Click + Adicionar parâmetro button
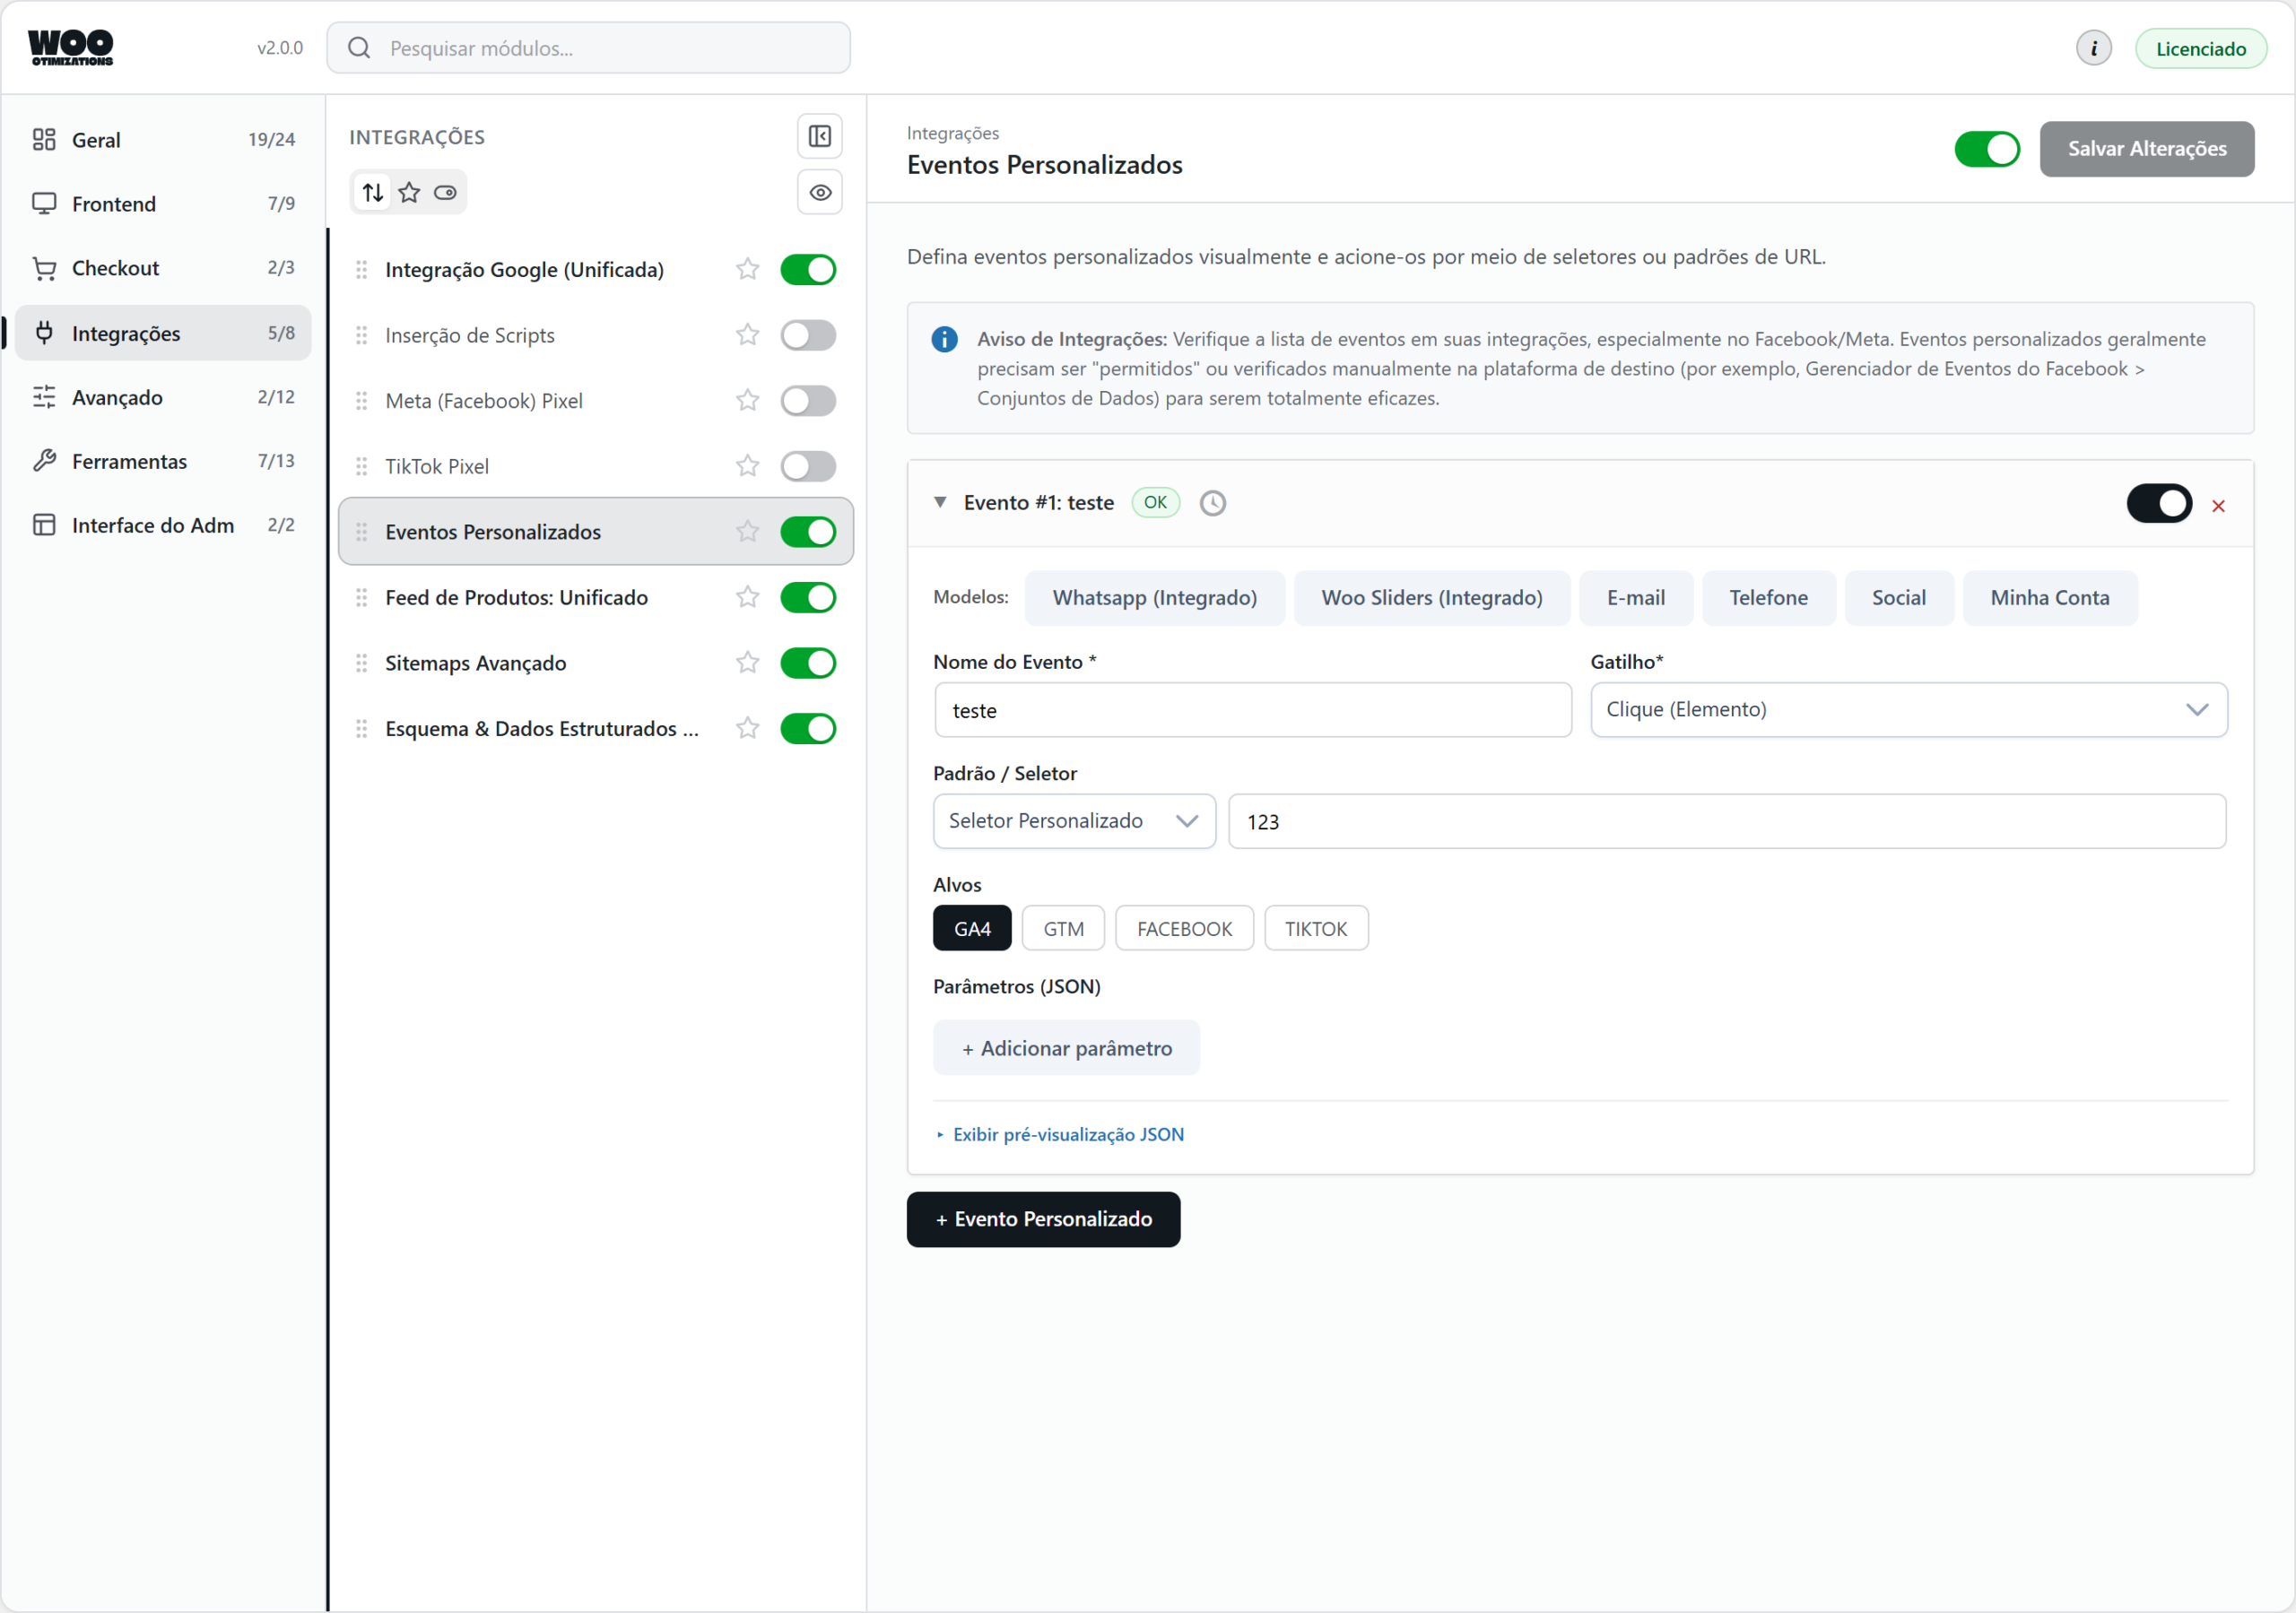This screenshot has width=2296, height=1613. tap(1066, 1048)
